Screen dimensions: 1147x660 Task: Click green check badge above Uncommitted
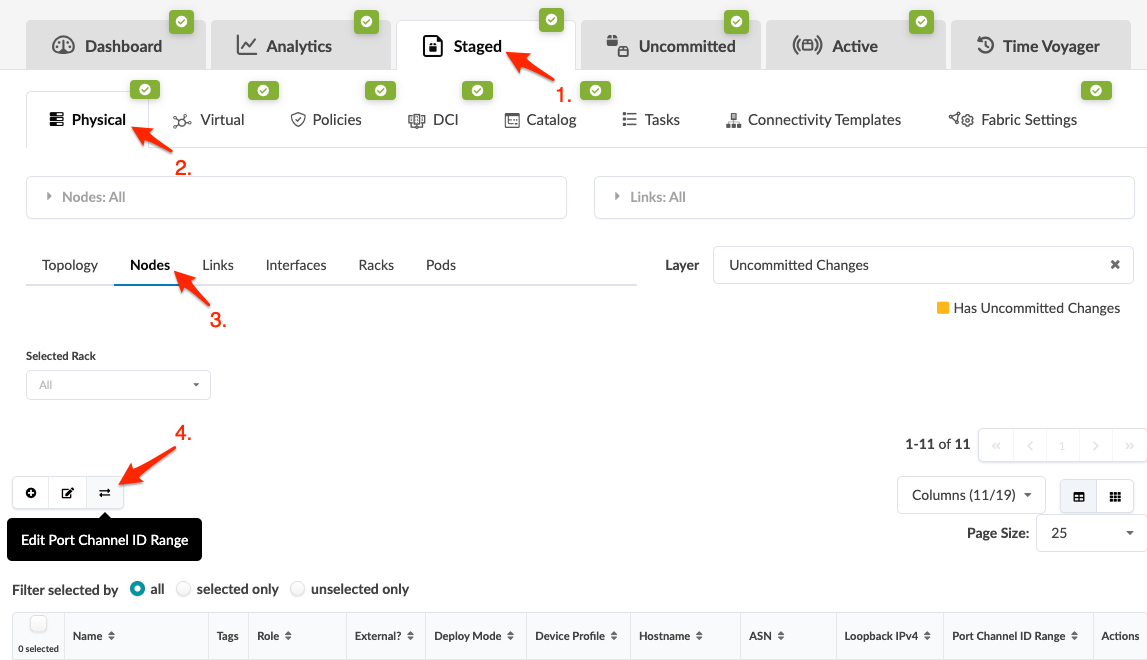point(737,22)
